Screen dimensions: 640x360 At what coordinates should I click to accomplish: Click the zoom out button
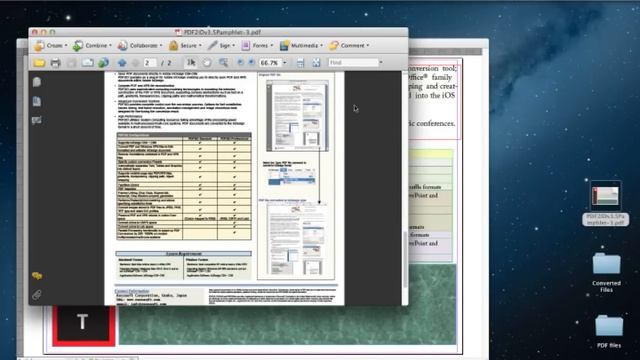[x=240, y=62]
